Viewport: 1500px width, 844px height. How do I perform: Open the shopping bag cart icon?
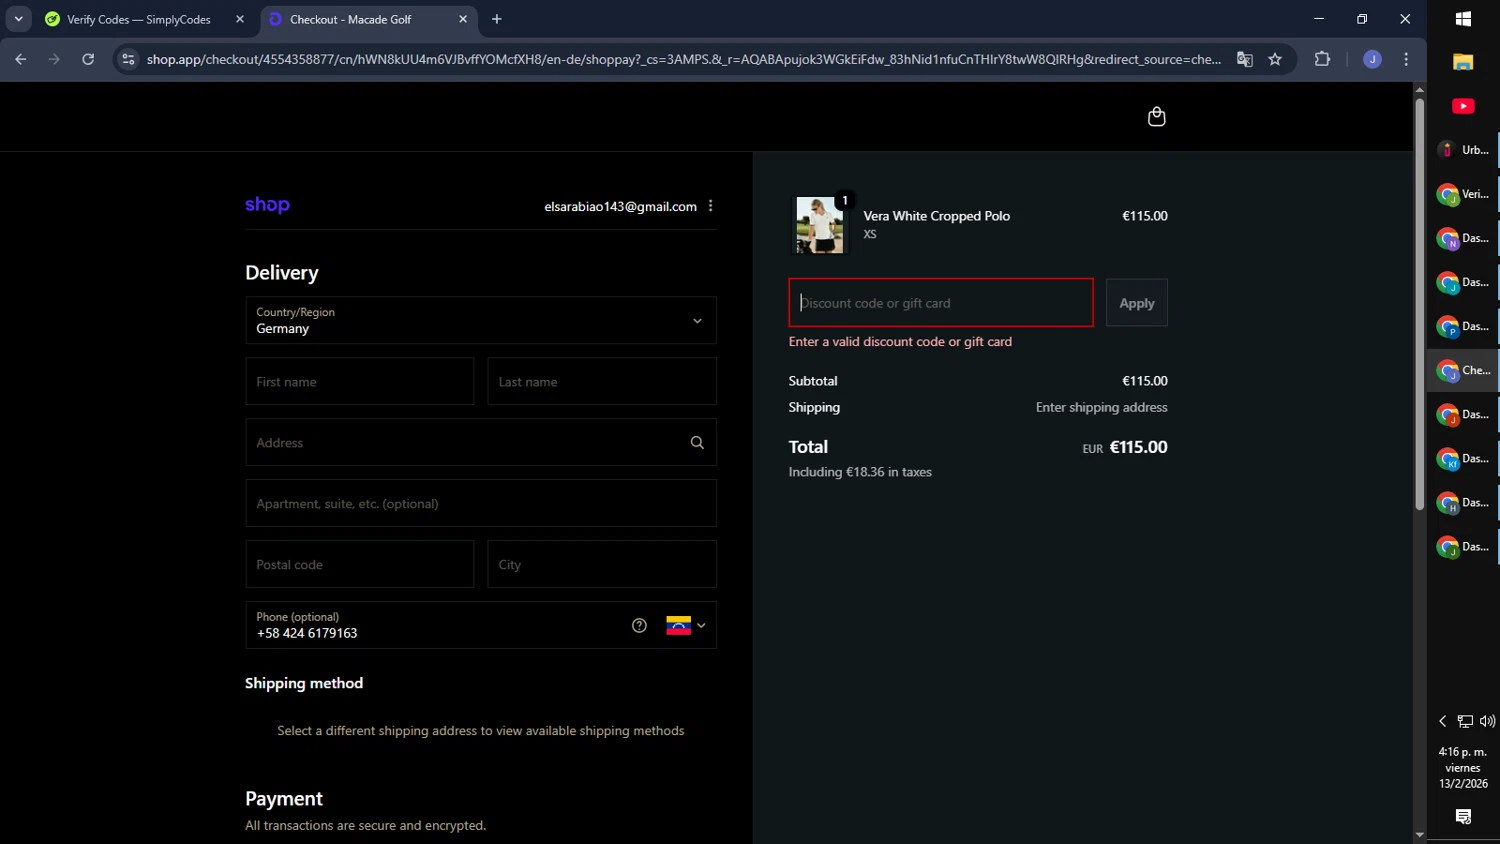pyautogui.click(x=1156, y=117)
